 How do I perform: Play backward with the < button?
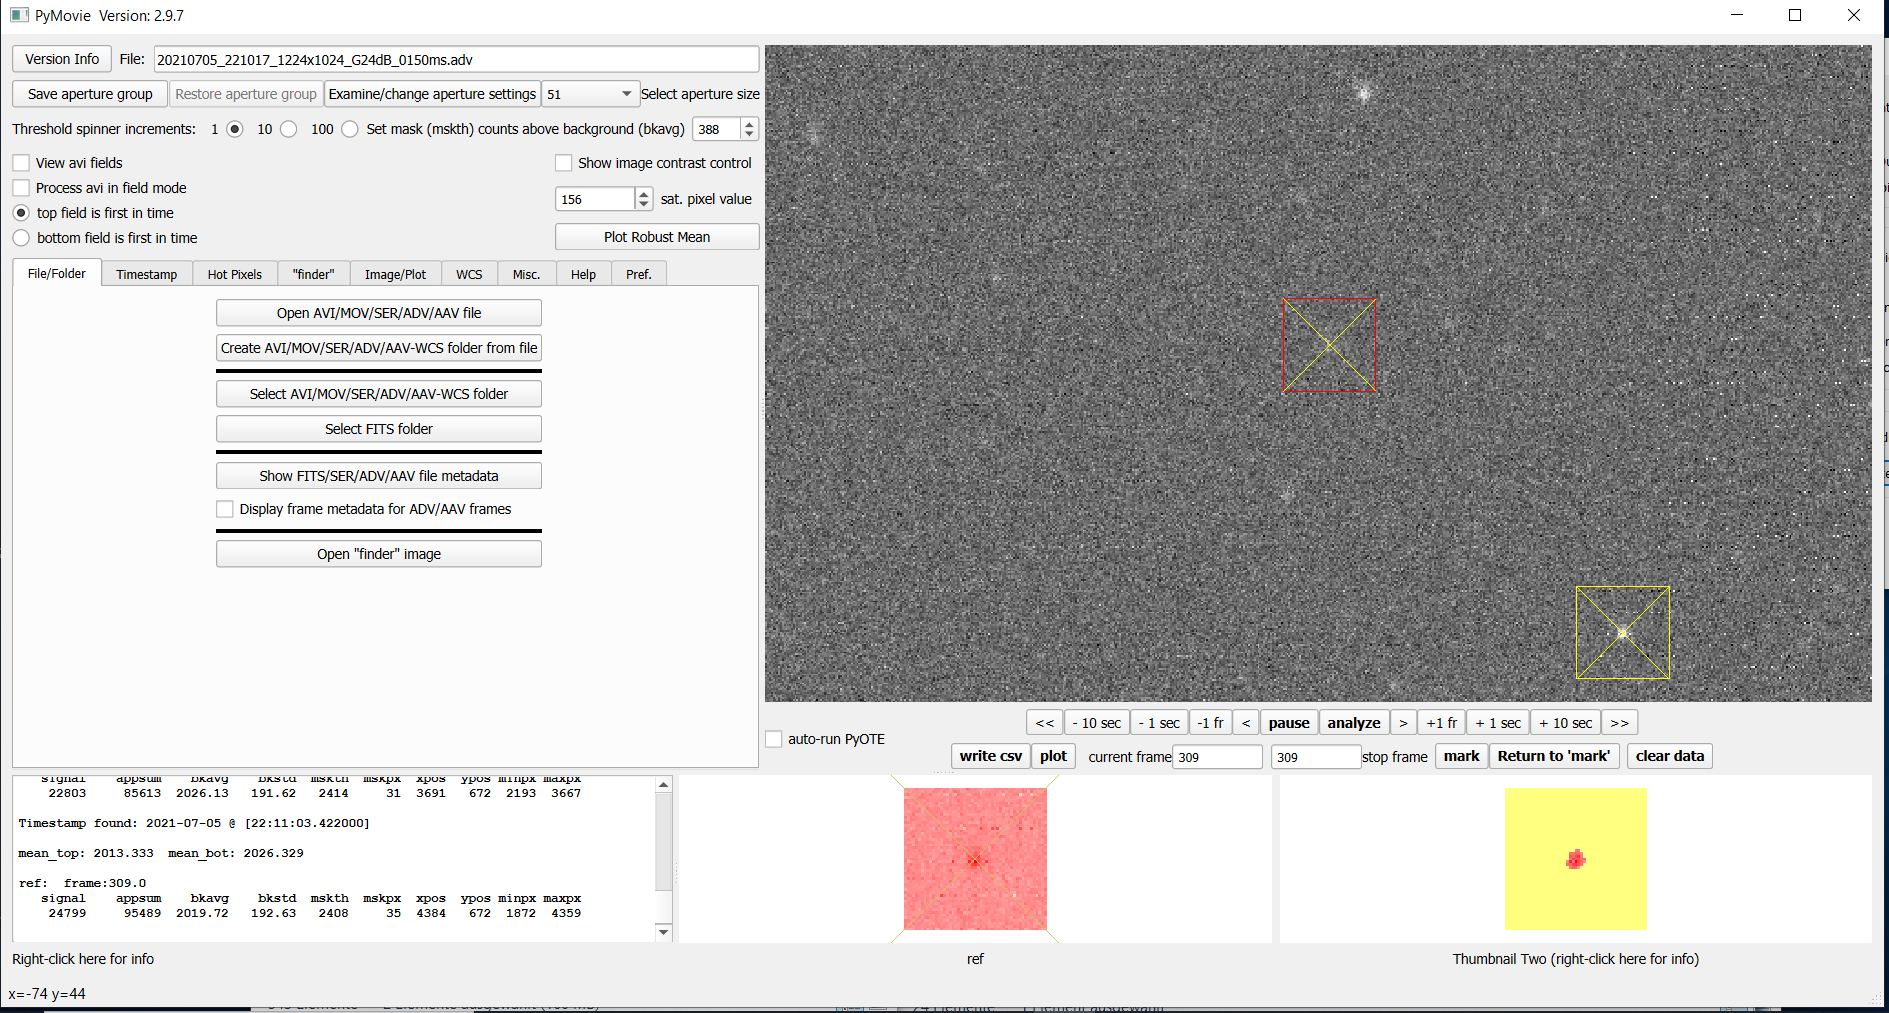click(x=1246, y=723)
